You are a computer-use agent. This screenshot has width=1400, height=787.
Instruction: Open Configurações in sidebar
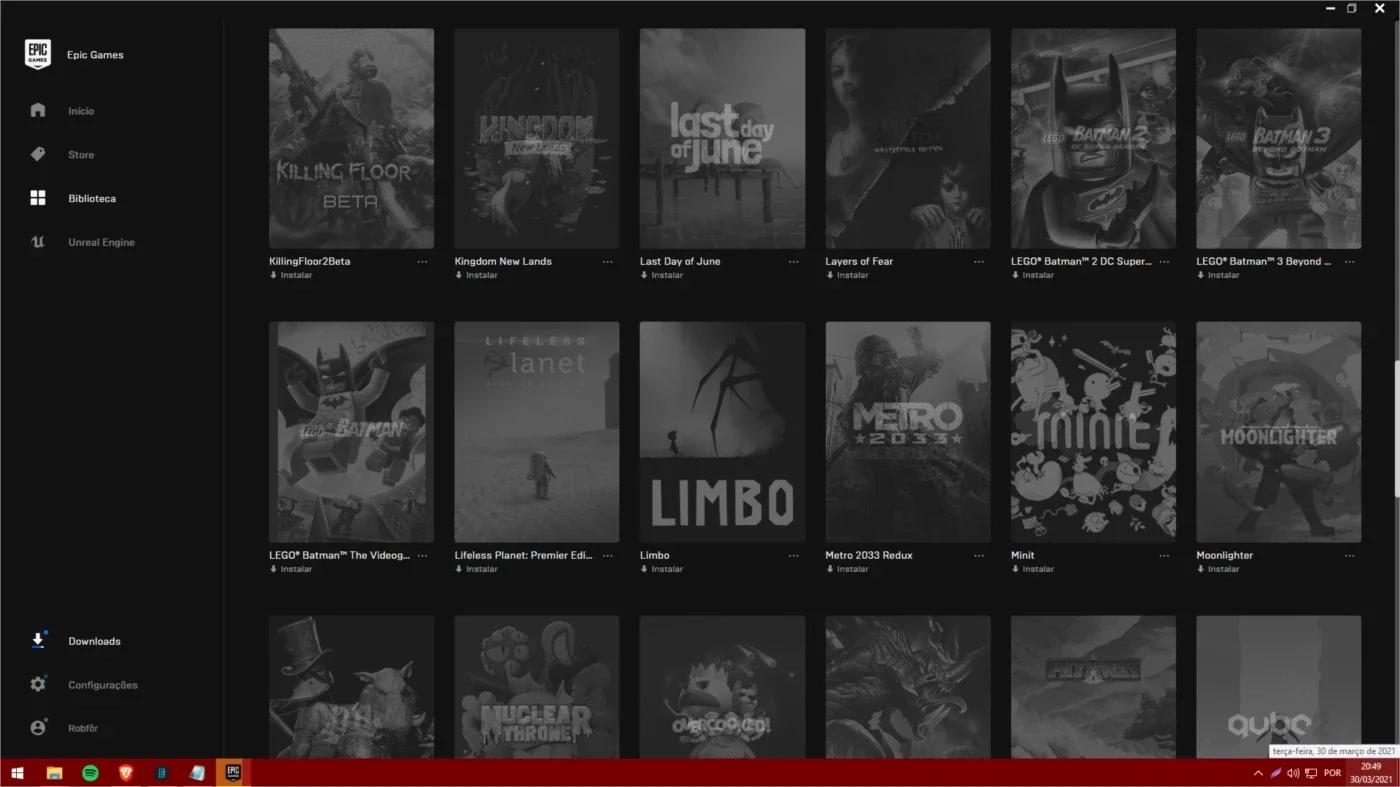[103, 685]
